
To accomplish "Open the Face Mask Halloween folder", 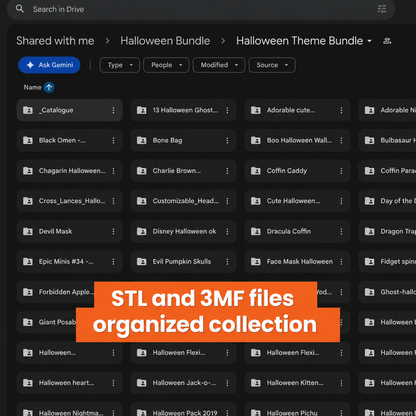I will click(x=298, y=262).
